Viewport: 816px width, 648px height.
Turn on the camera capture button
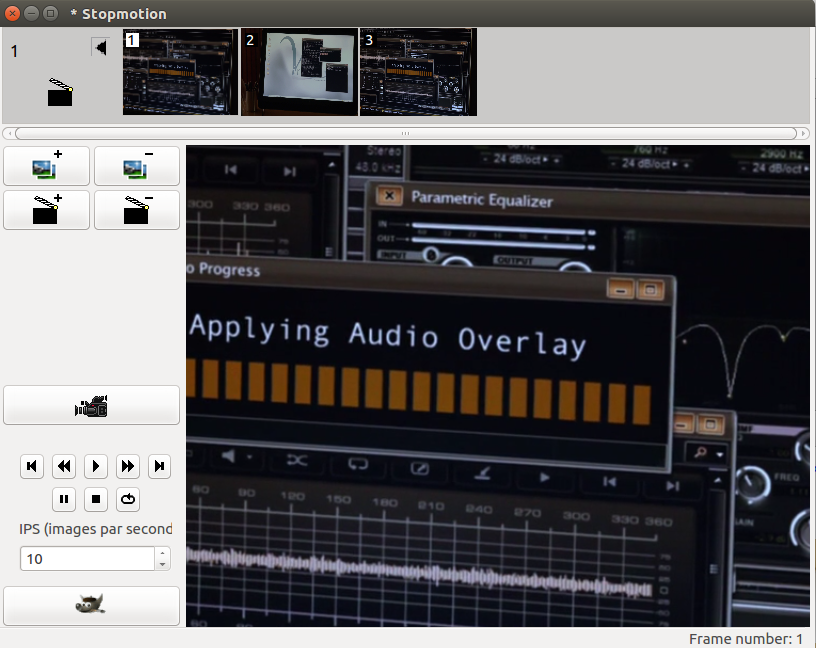pyautogui.click(x=92, y=405)
